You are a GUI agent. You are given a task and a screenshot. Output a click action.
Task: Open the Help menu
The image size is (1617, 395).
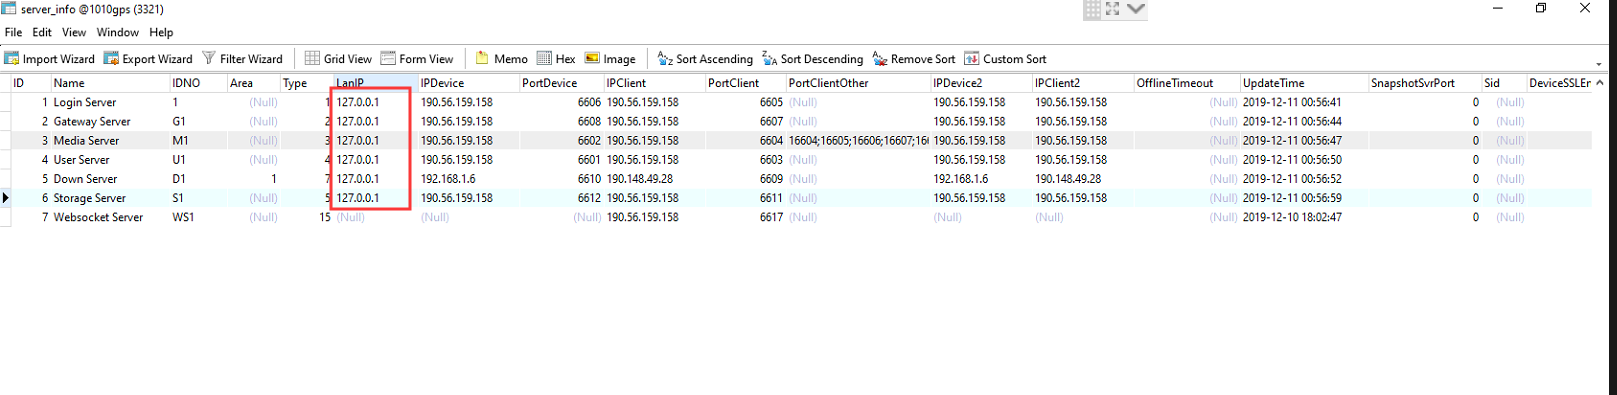(x=161, y=32)
